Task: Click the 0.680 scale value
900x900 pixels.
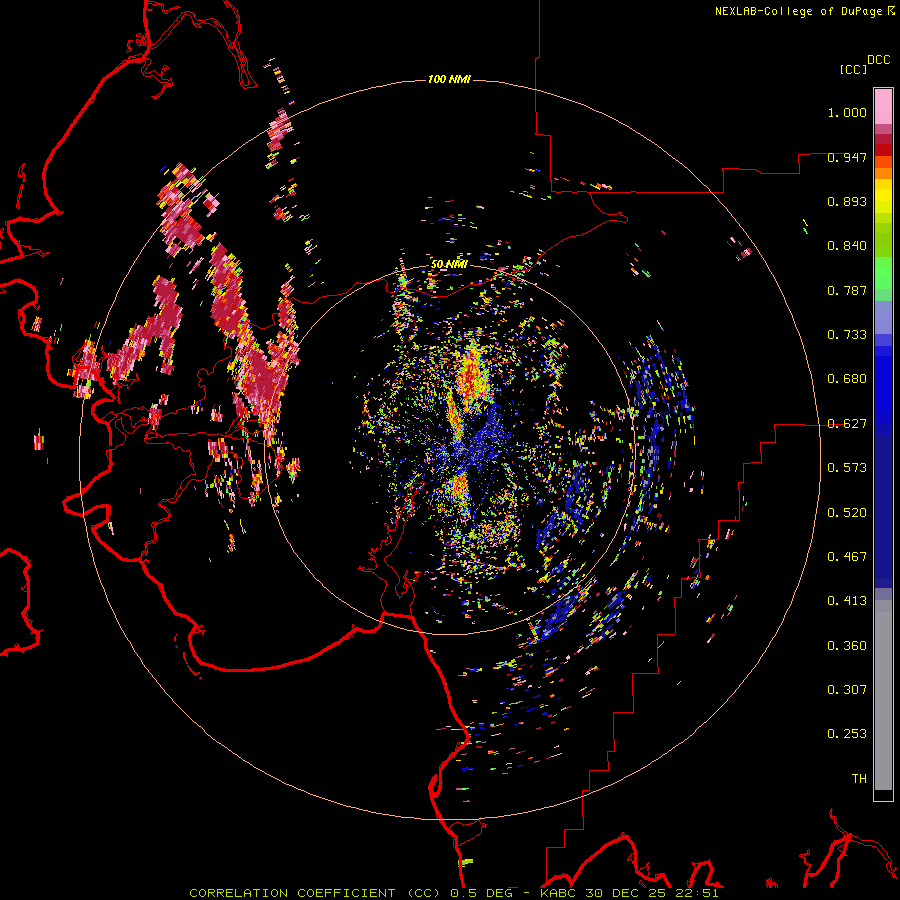Action: click(x=847, y=379)
